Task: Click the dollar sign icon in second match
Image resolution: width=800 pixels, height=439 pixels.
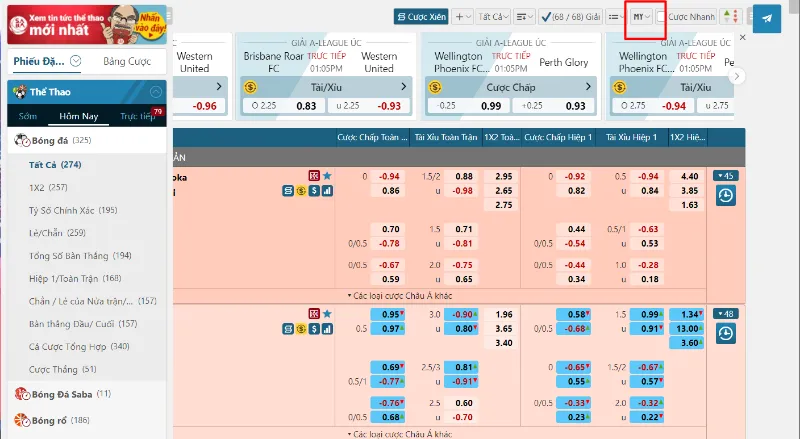Action: [314, 329]
